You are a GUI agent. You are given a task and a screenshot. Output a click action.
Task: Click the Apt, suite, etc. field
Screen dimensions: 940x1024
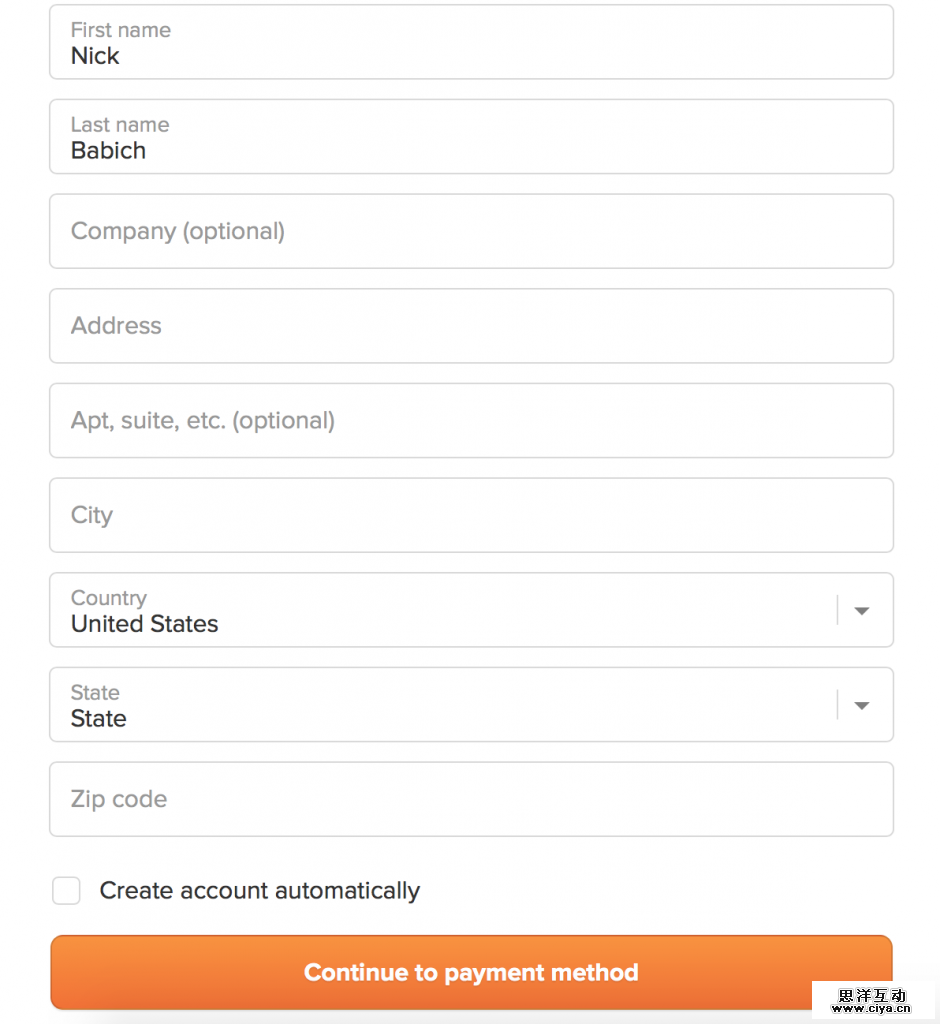[471, 421]
